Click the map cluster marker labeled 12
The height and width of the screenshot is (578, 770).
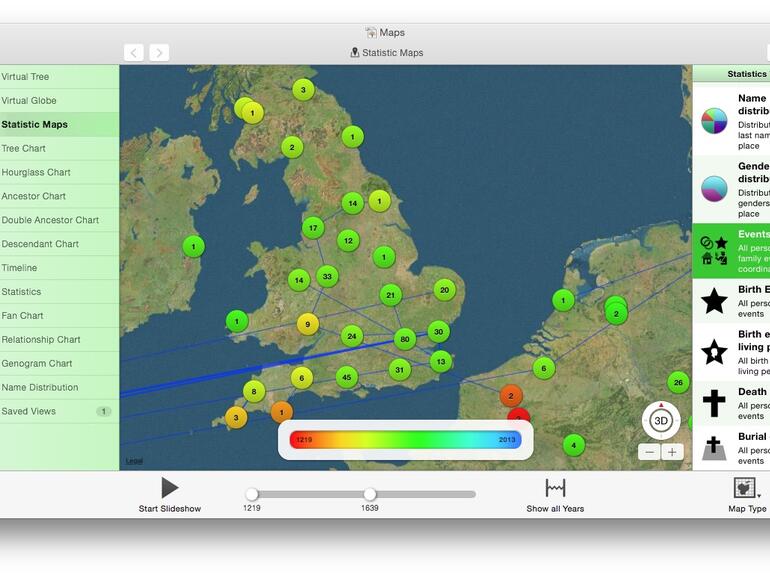[x=348, y=241]
